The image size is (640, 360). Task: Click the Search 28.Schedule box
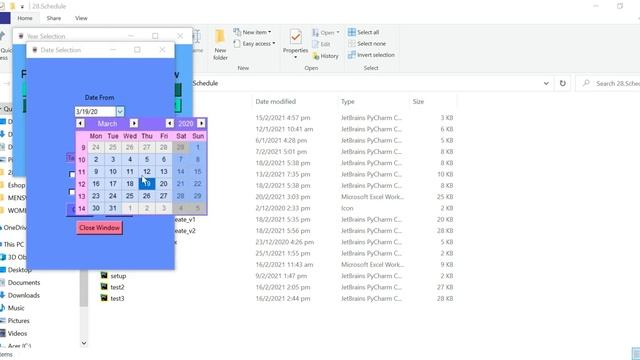pos(608,83)
